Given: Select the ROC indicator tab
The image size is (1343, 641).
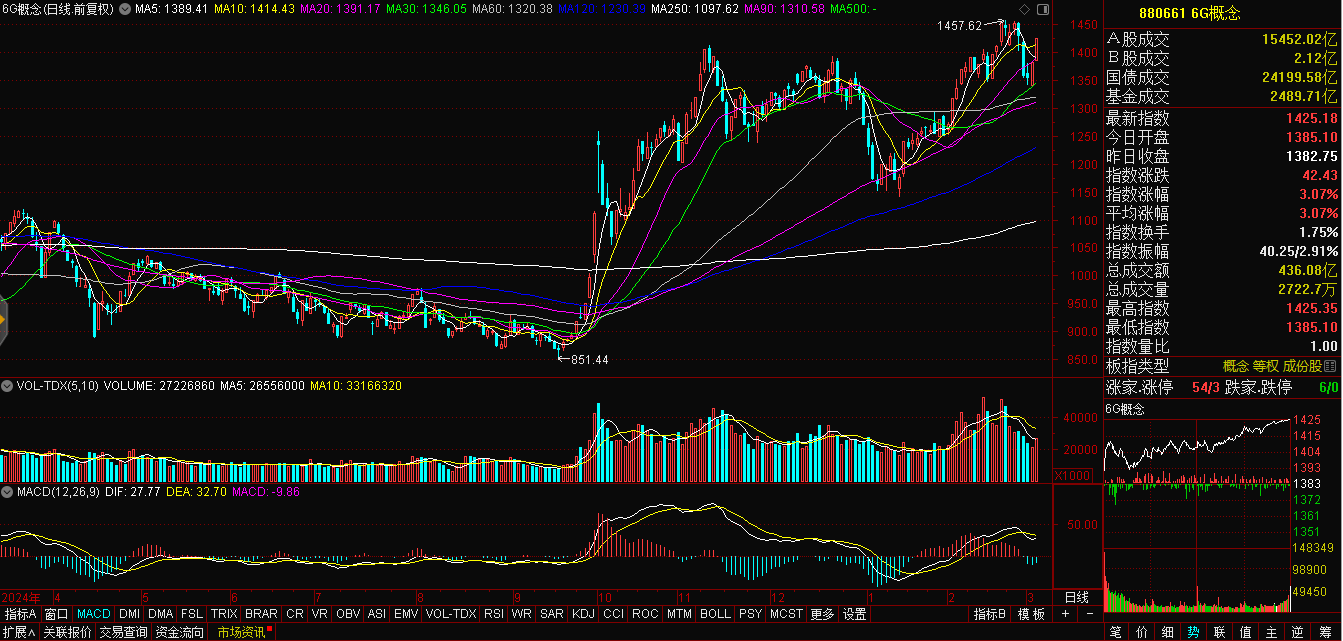Looking at the screenshot, I should [x=645, y=614].
